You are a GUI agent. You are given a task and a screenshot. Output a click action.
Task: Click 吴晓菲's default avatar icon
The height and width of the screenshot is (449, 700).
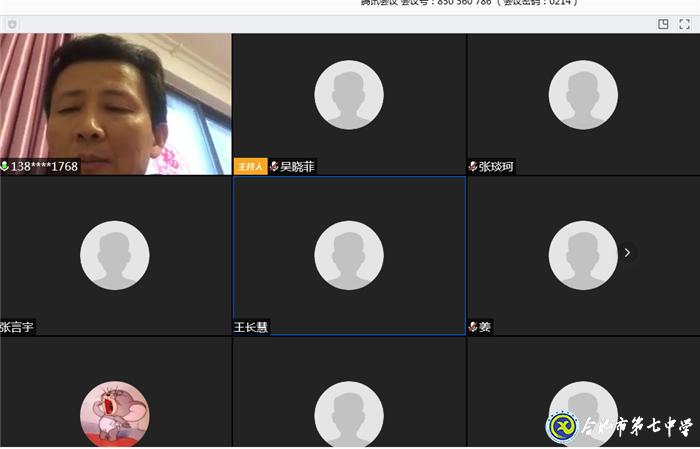[x=349, y=95]
